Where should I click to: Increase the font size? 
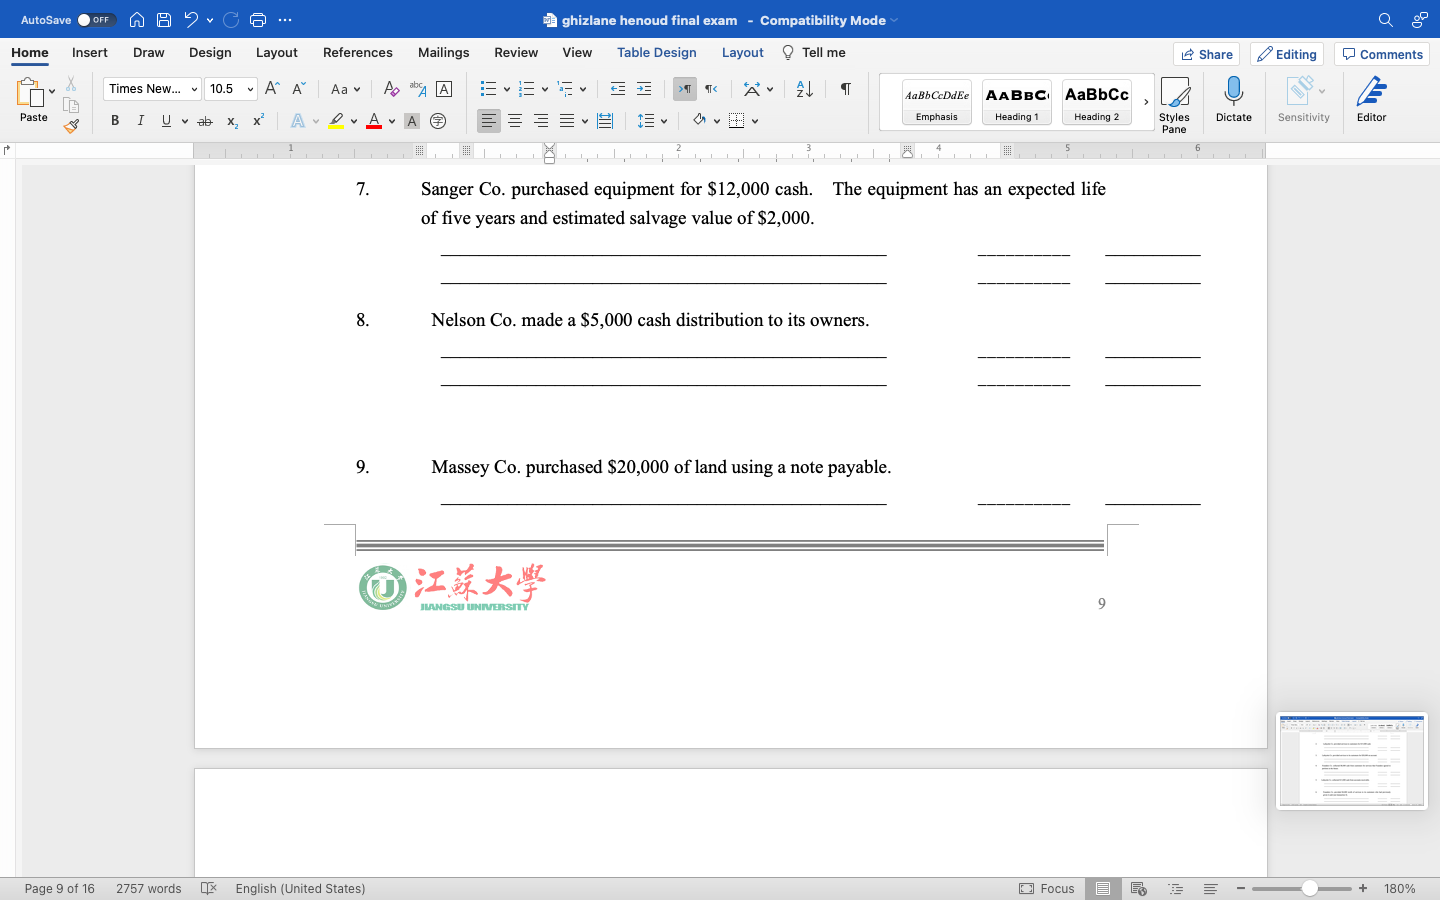coord(272,89)
